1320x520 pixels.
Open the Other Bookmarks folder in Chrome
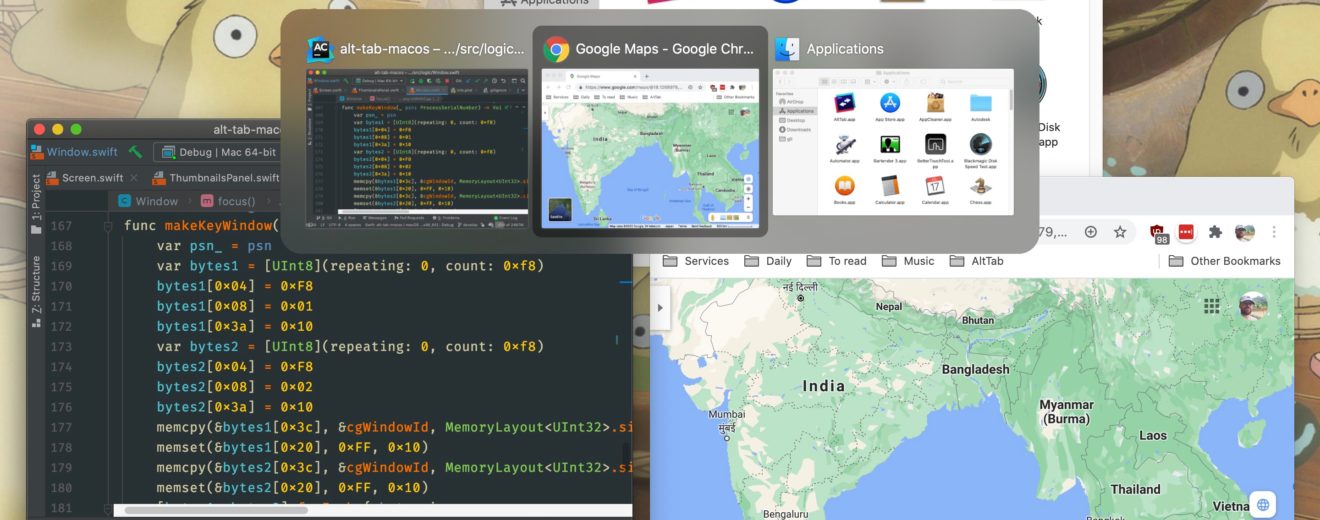pos(1224,261)
